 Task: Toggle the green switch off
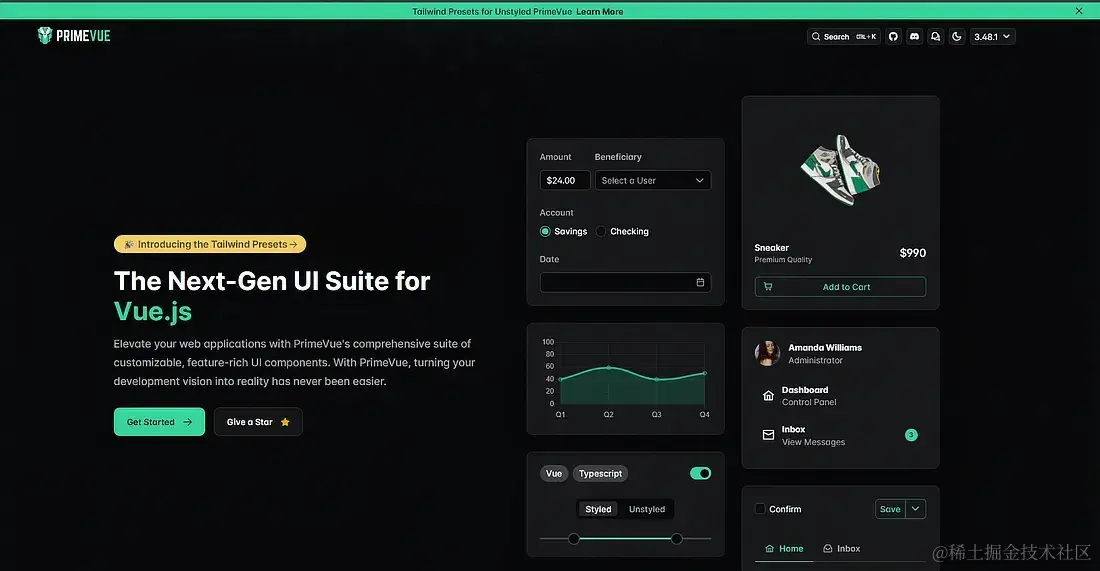click(700, 473)
